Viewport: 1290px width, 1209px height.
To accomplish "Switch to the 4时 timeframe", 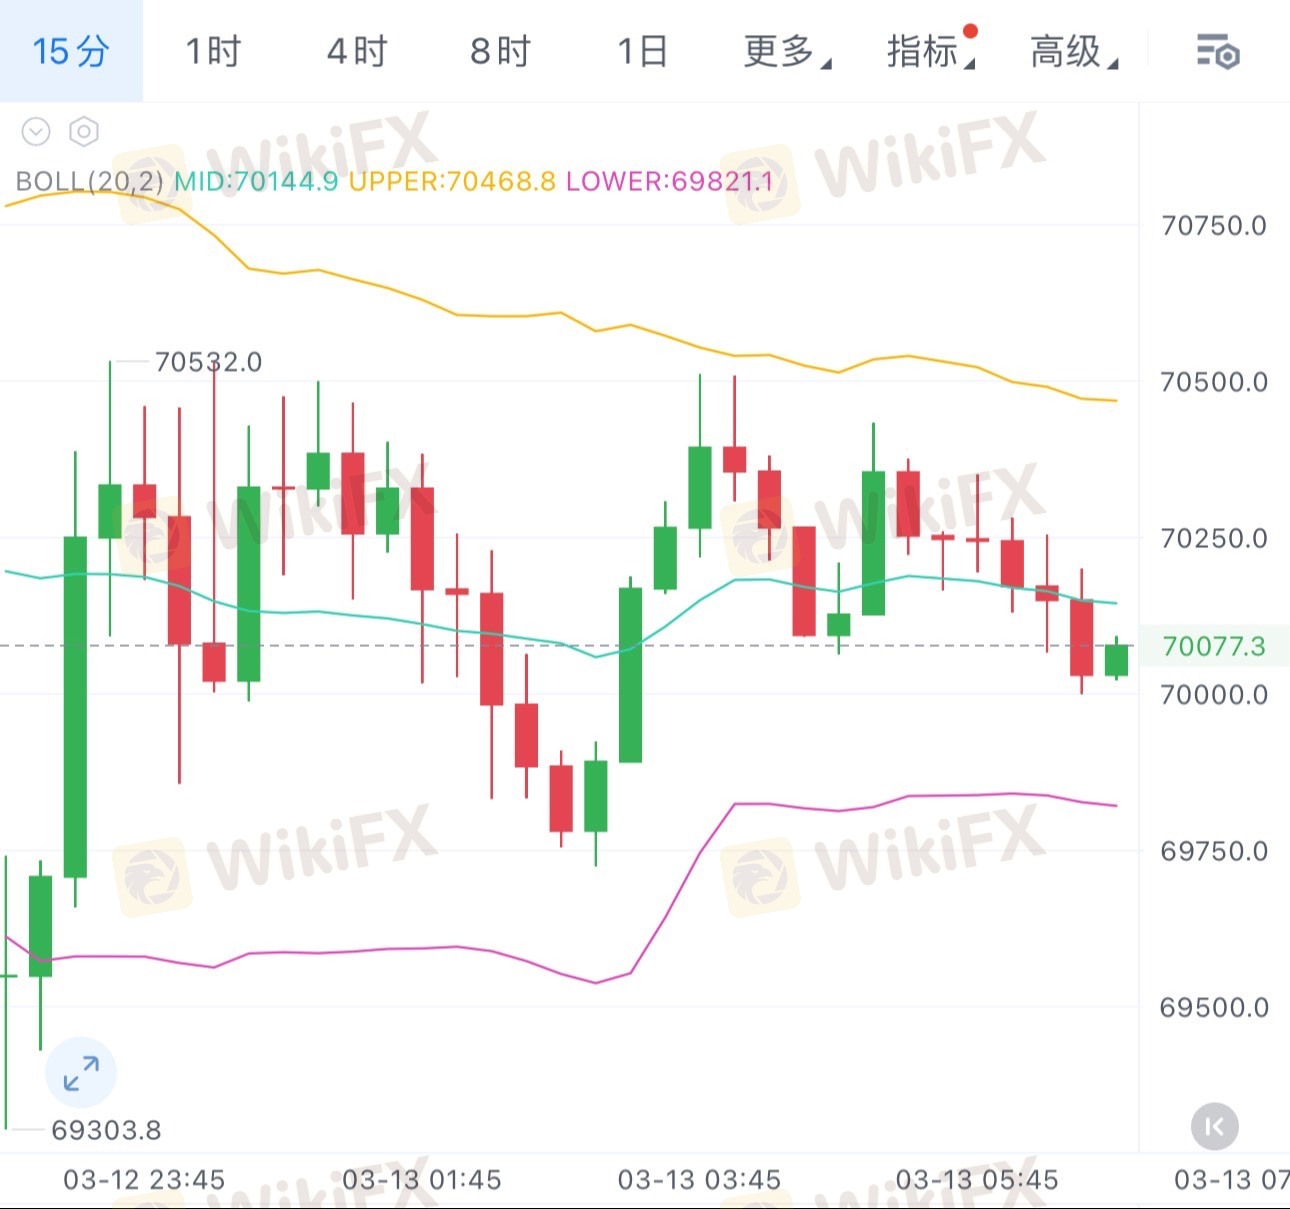I will tap(357, 51).
